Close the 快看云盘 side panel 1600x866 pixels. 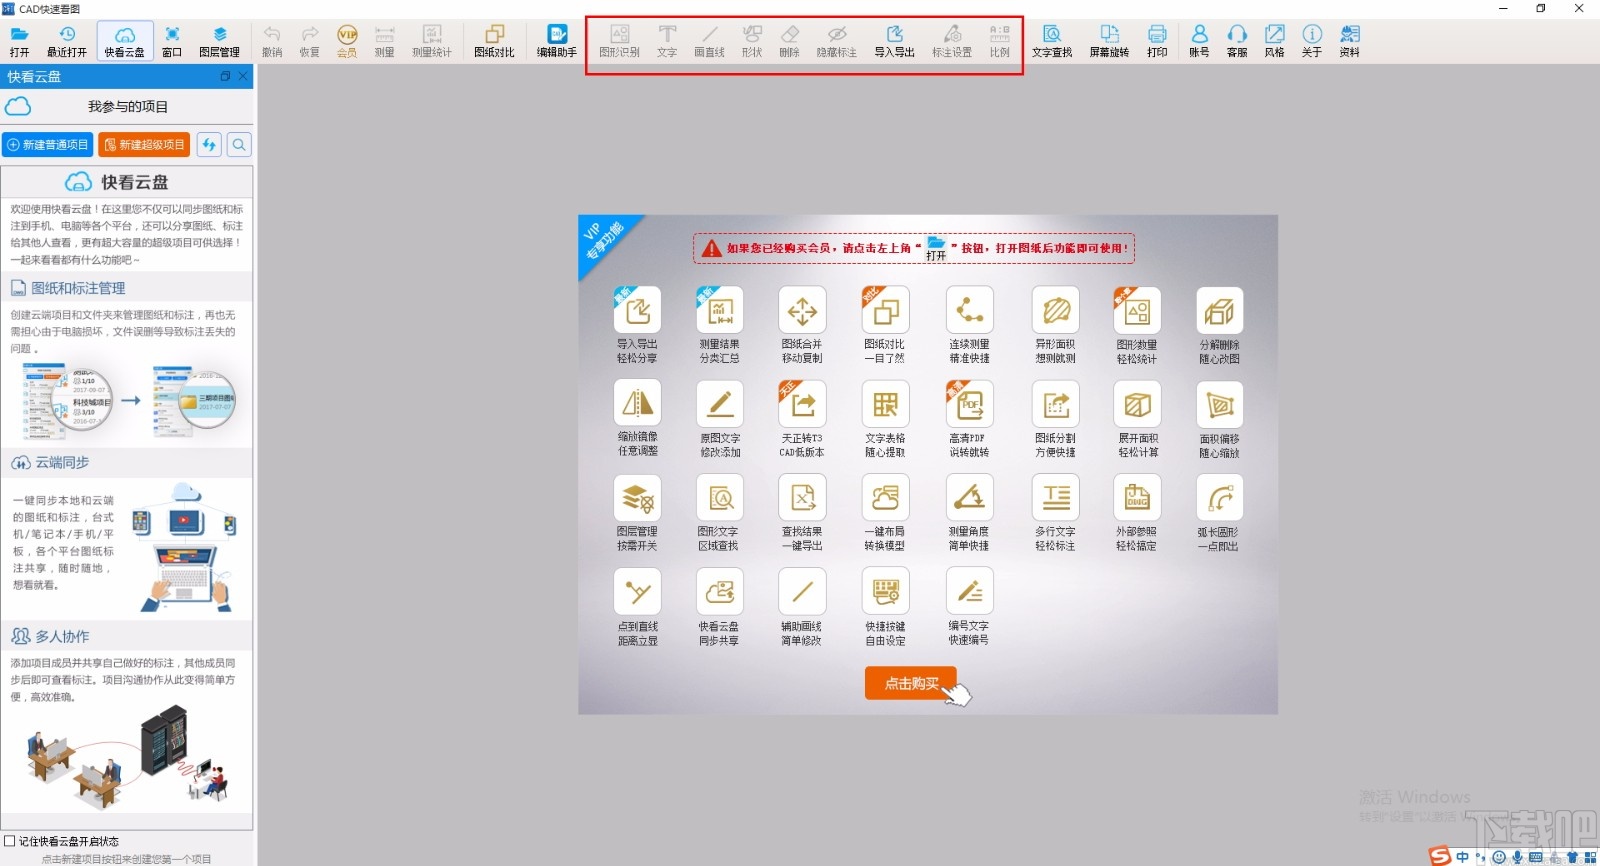point(243,76)
